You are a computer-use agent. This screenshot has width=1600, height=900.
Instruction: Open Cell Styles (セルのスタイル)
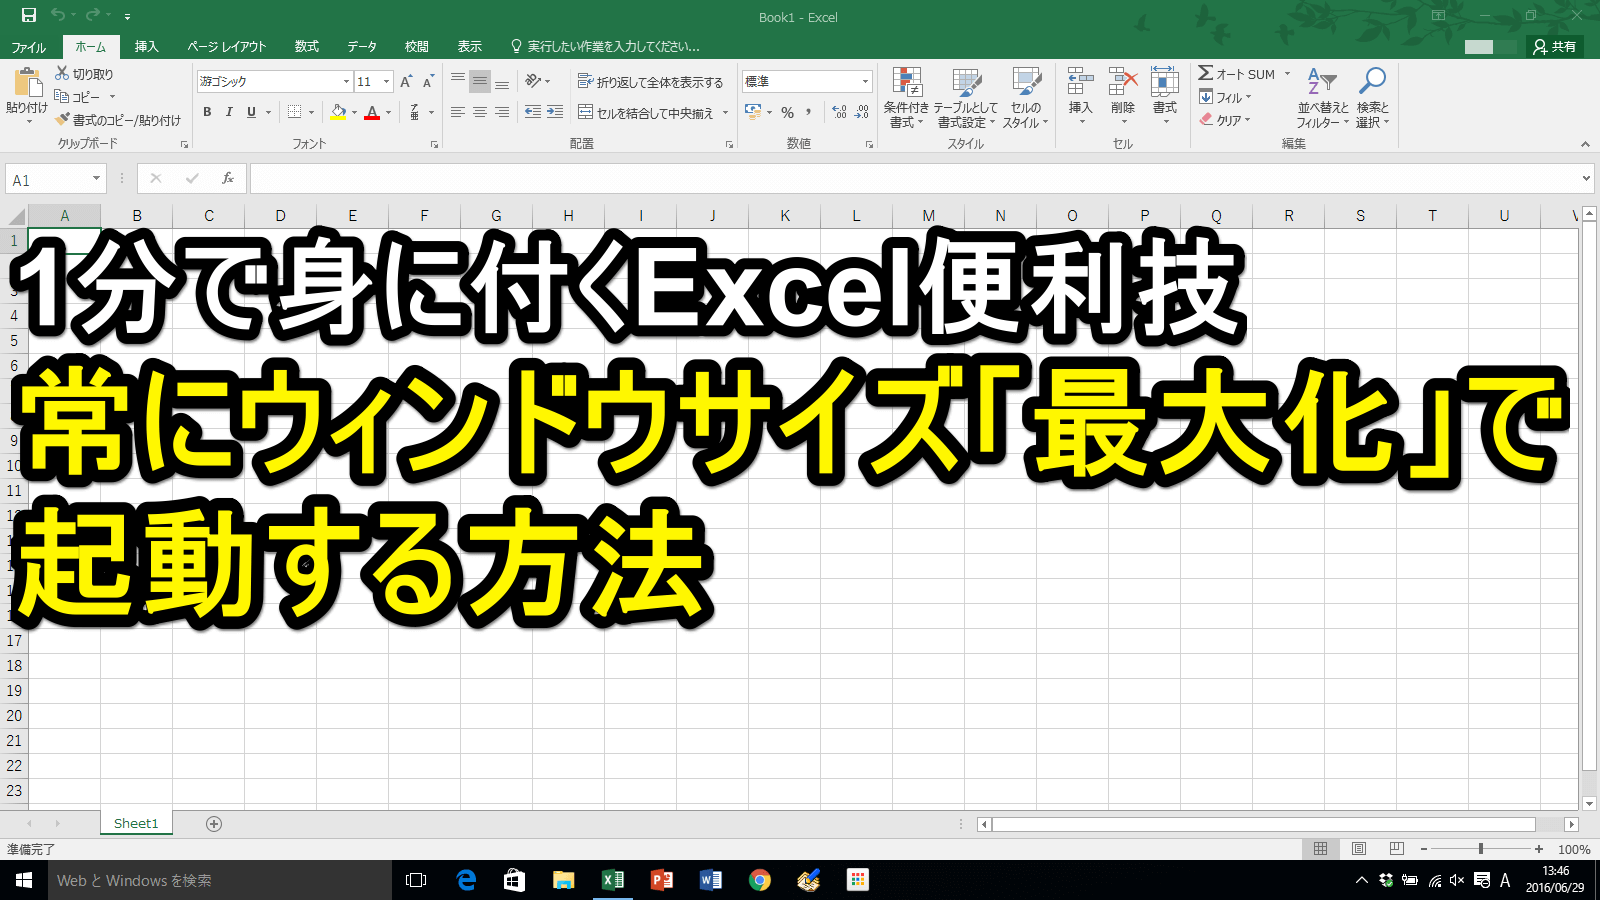click(1025, 98)
